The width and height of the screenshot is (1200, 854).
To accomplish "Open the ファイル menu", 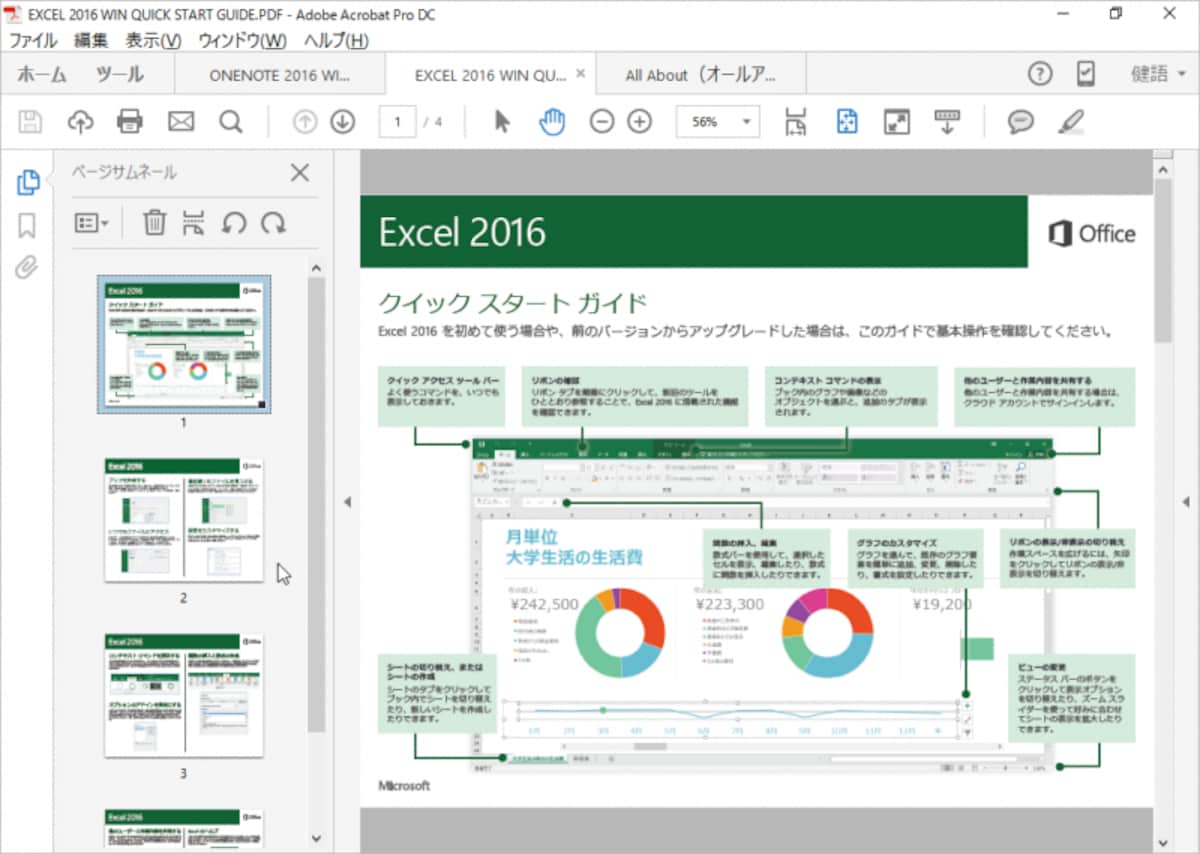I will (33, 41).
